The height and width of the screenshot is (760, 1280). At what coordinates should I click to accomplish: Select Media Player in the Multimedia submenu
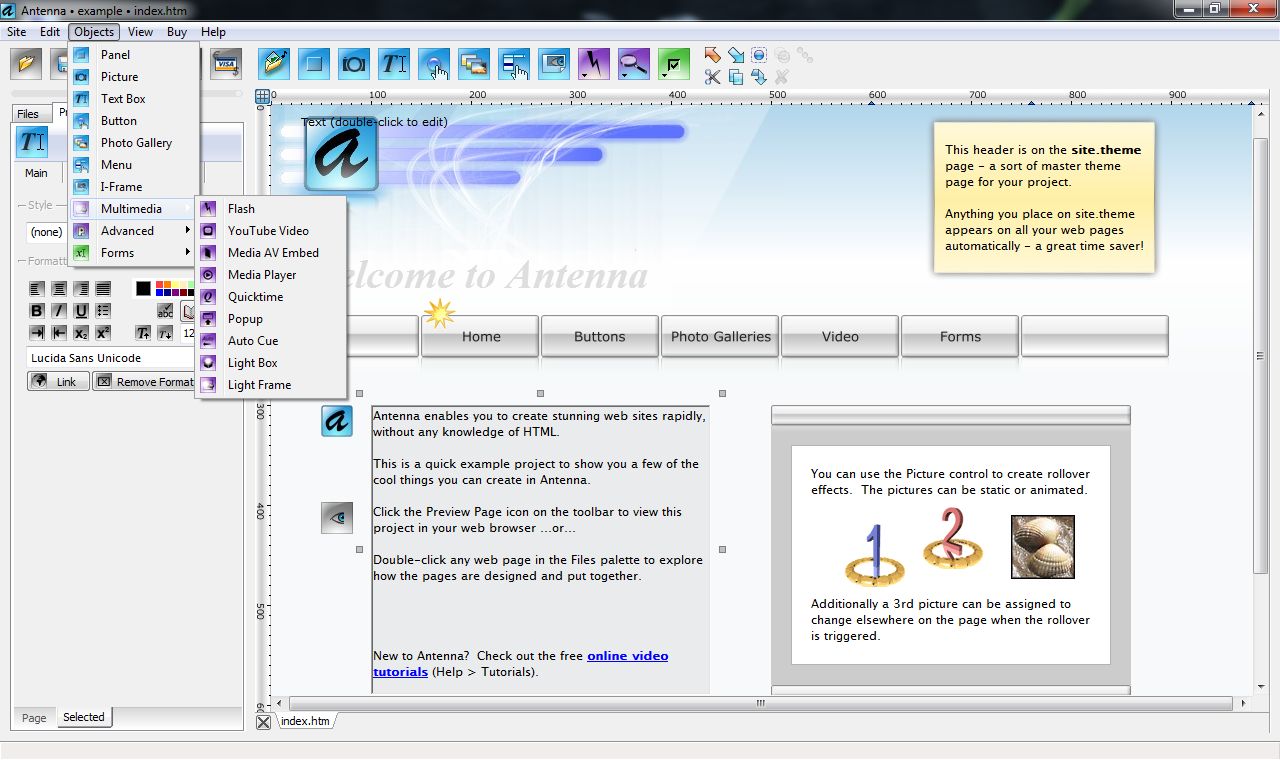point(271,275)
